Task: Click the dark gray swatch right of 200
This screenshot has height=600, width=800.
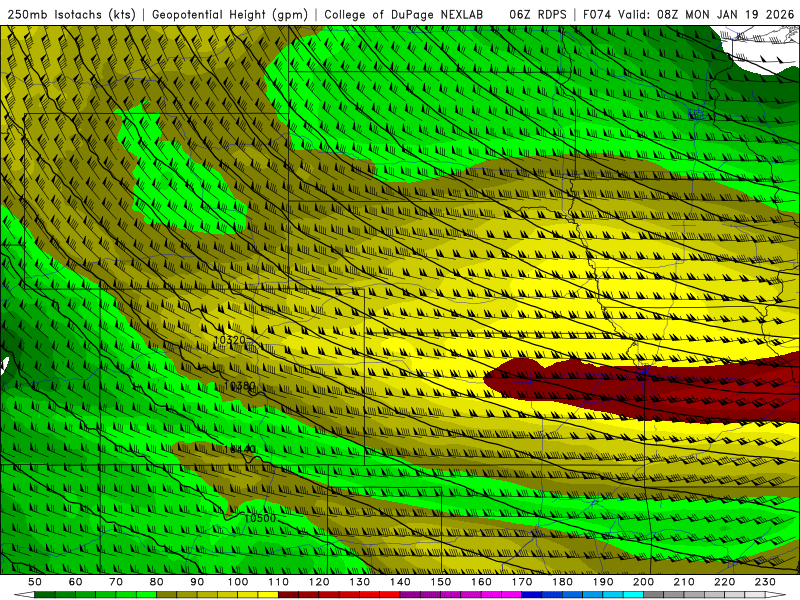Action: tap(654, 595)
